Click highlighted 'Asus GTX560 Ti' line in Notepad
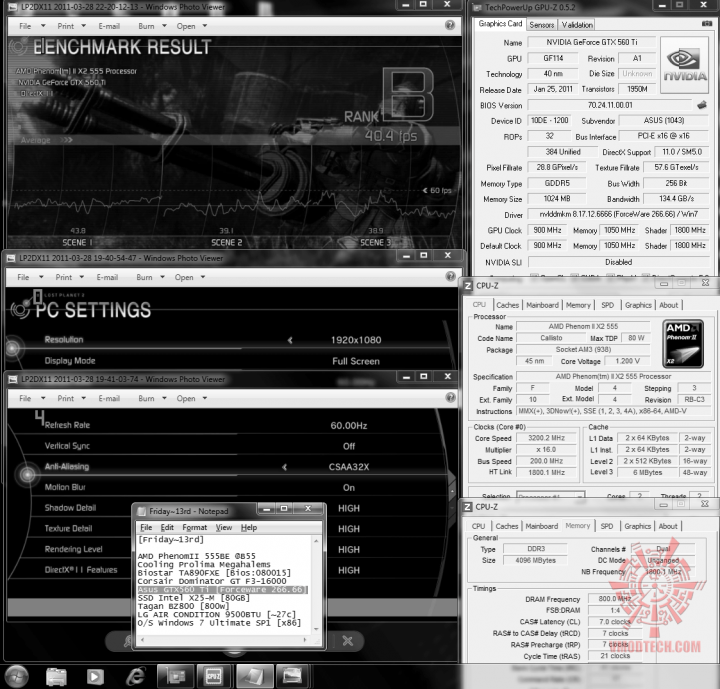Viewport: 720px width, 689px height. 223,589
